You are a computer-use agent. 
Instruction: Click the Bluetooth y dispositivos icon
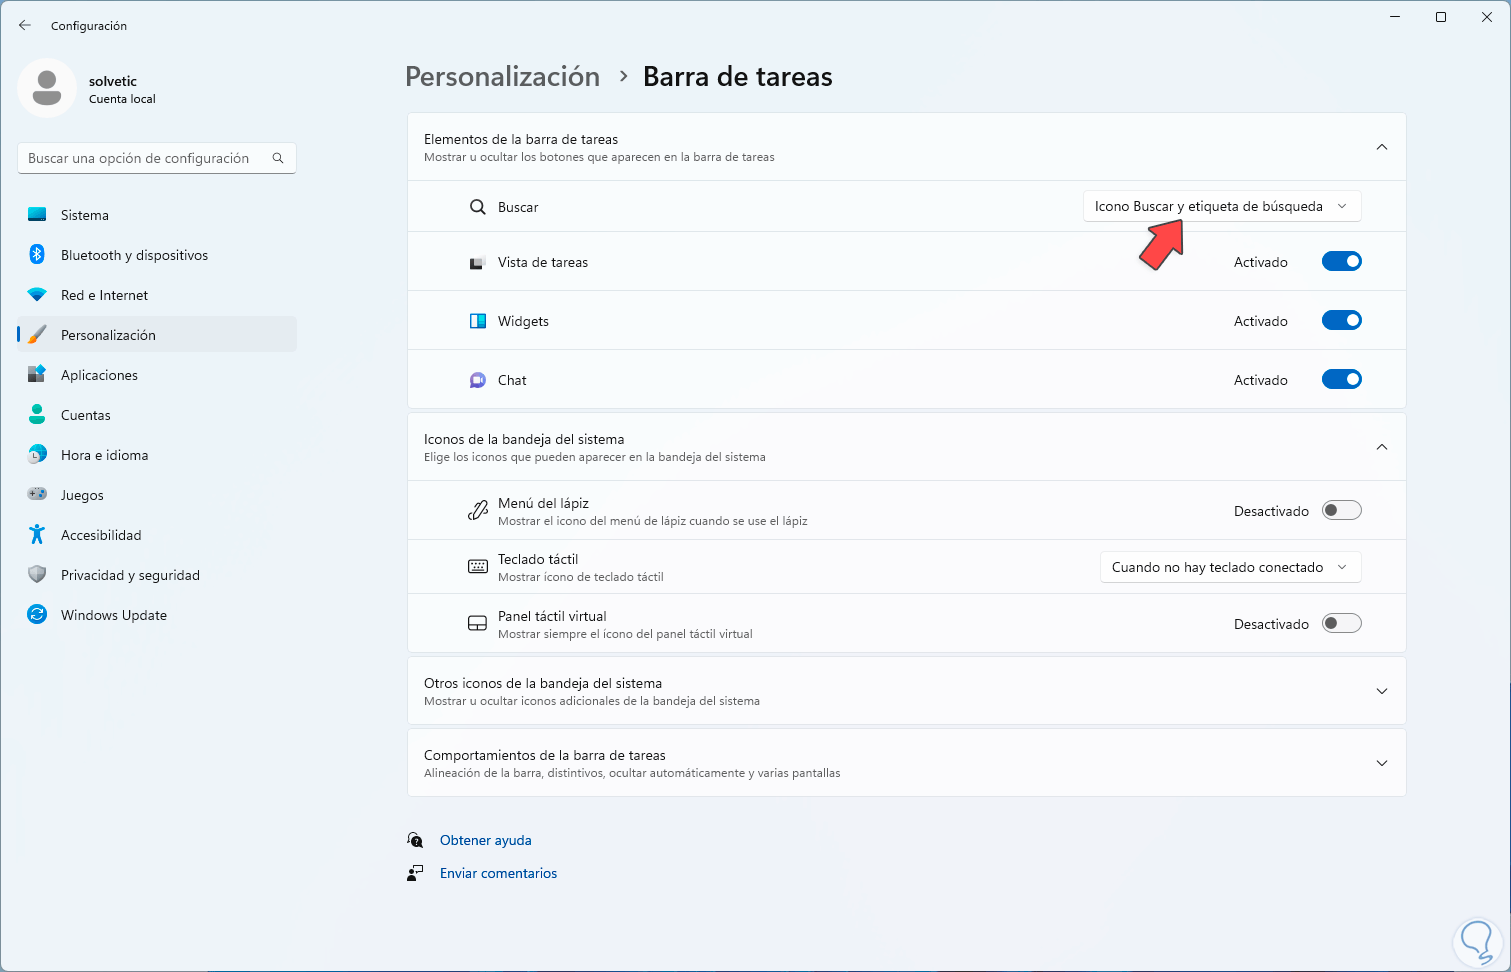tap(37, 255)
